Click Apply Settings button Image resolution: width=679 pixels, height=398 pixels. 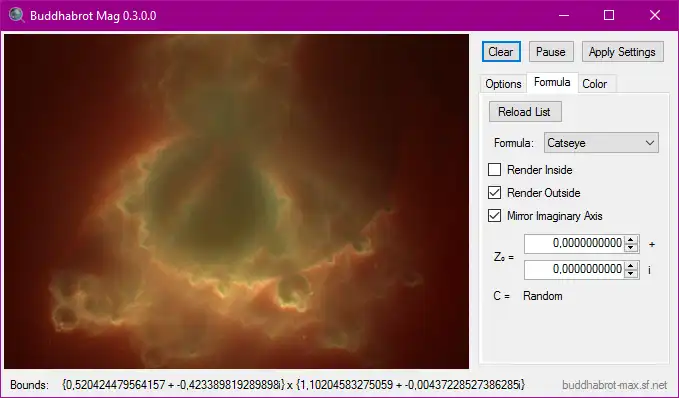pyautogui.click(x=622, y=52)
